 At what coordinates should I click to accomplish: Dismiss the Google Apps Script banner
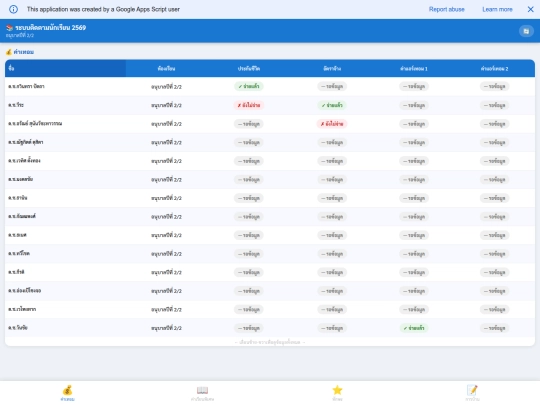[x=530, y=9]
